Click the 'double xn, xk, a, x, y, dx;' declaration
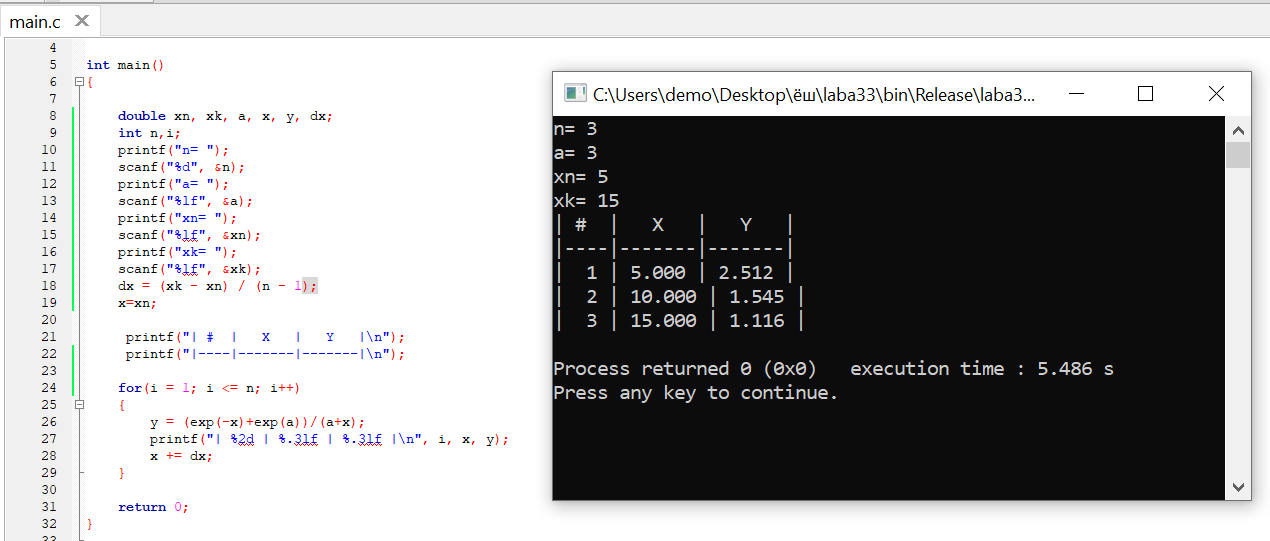Image resolution: width=1270 pixels, height=541 pixels. pyautogui.click(x=225, y=116)
